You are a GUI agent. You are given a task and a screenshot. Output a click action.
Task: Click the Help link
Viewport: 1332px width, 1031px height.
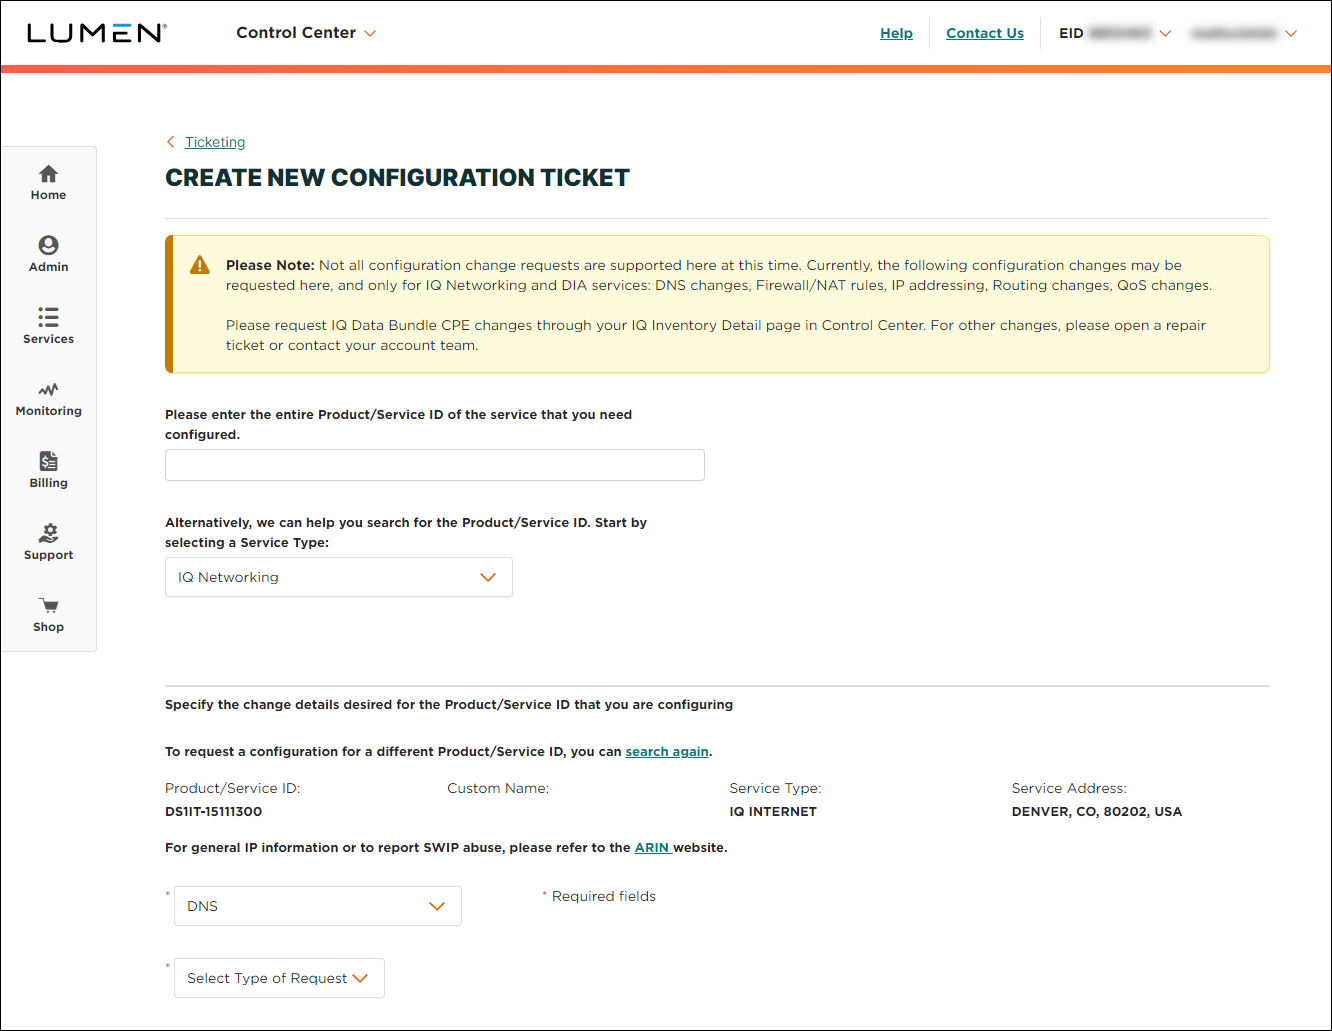click(x=896, y=33)
